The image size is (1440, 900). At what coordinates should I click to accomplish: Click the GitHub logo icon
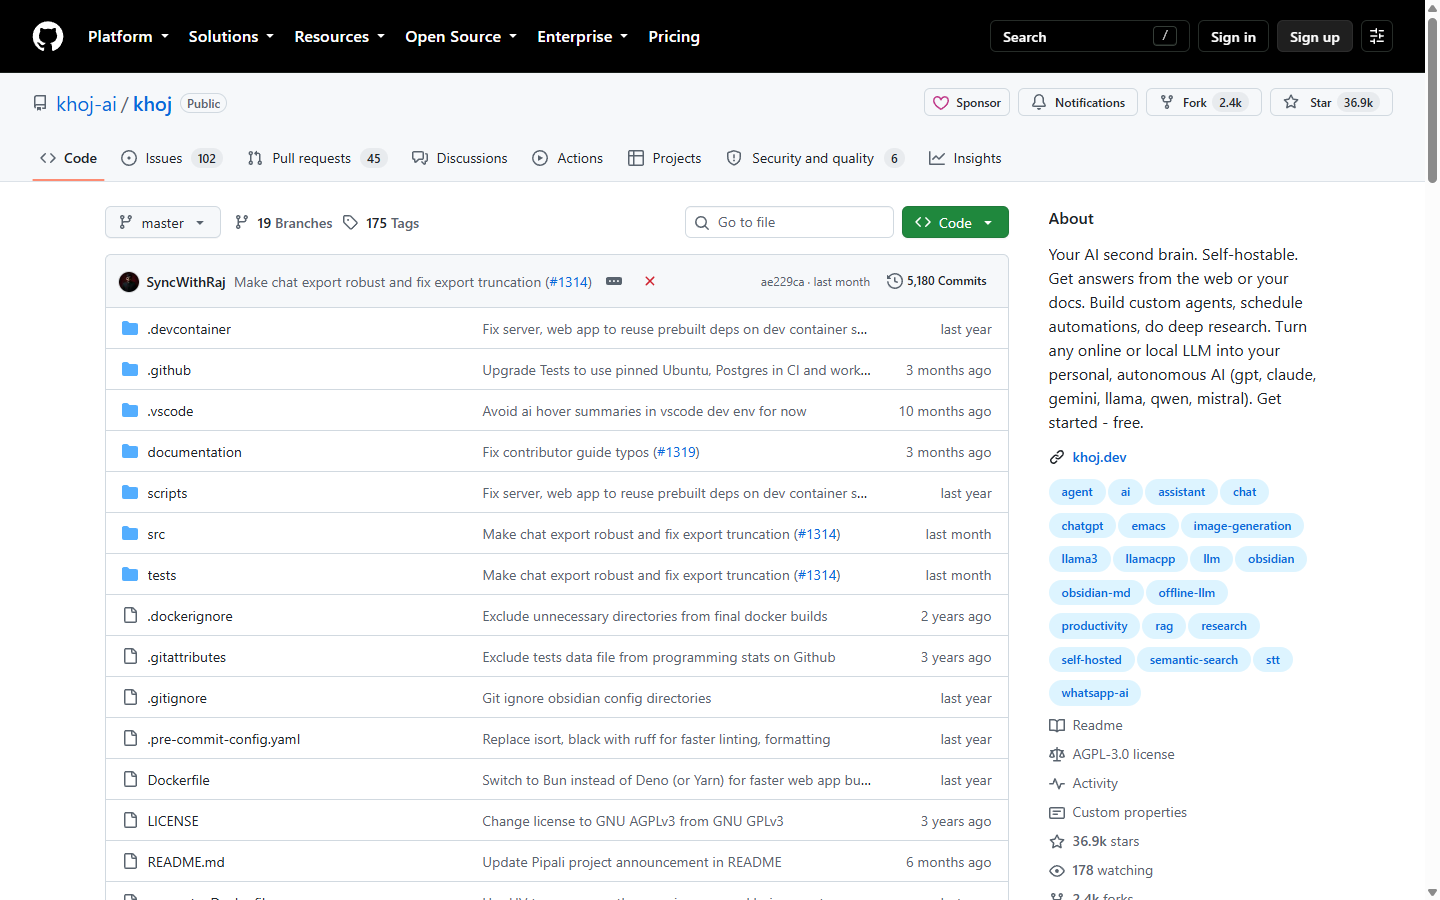(48, 37)
